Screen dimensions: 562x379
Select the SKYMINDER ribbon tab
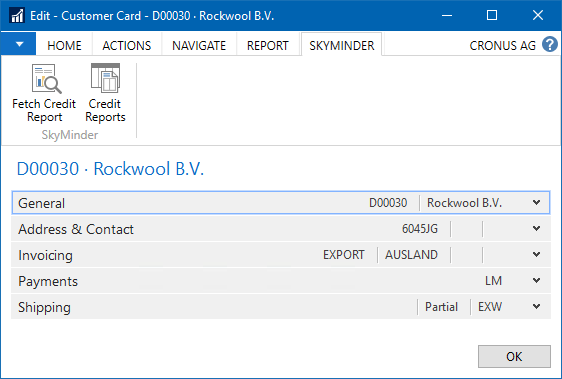342,46
